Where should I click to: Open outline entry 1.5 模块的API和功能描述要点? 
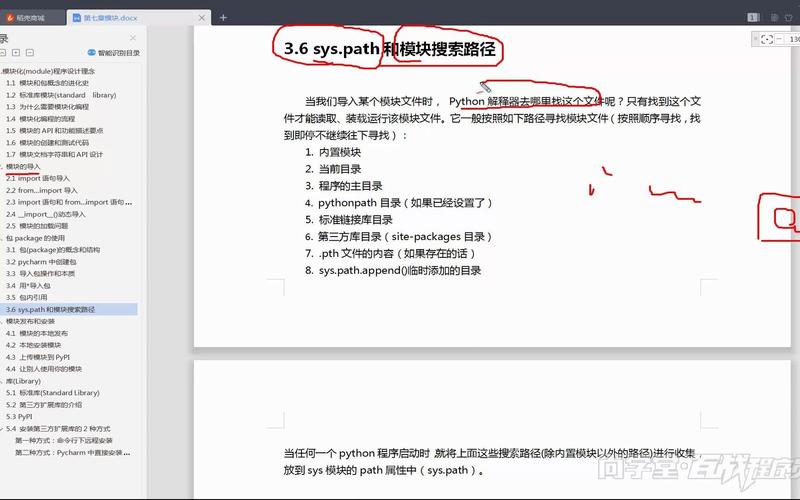point(55,131)
